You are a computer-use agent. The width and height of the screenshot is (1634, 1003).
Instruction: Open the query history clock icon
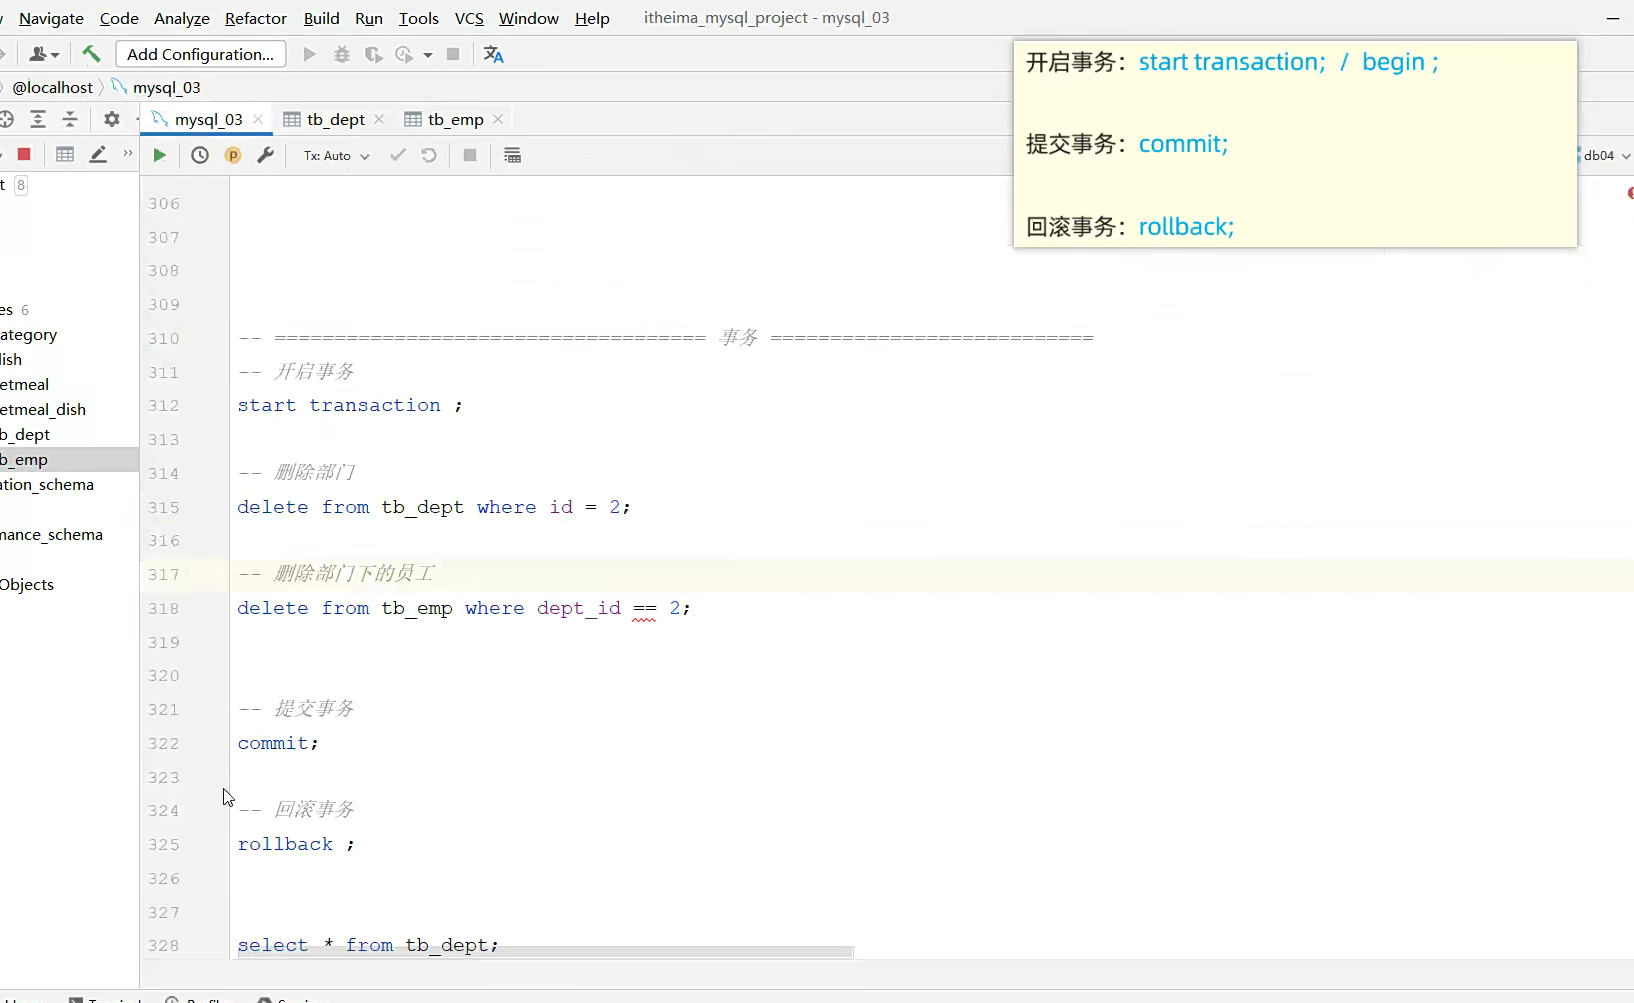(200, 155)
